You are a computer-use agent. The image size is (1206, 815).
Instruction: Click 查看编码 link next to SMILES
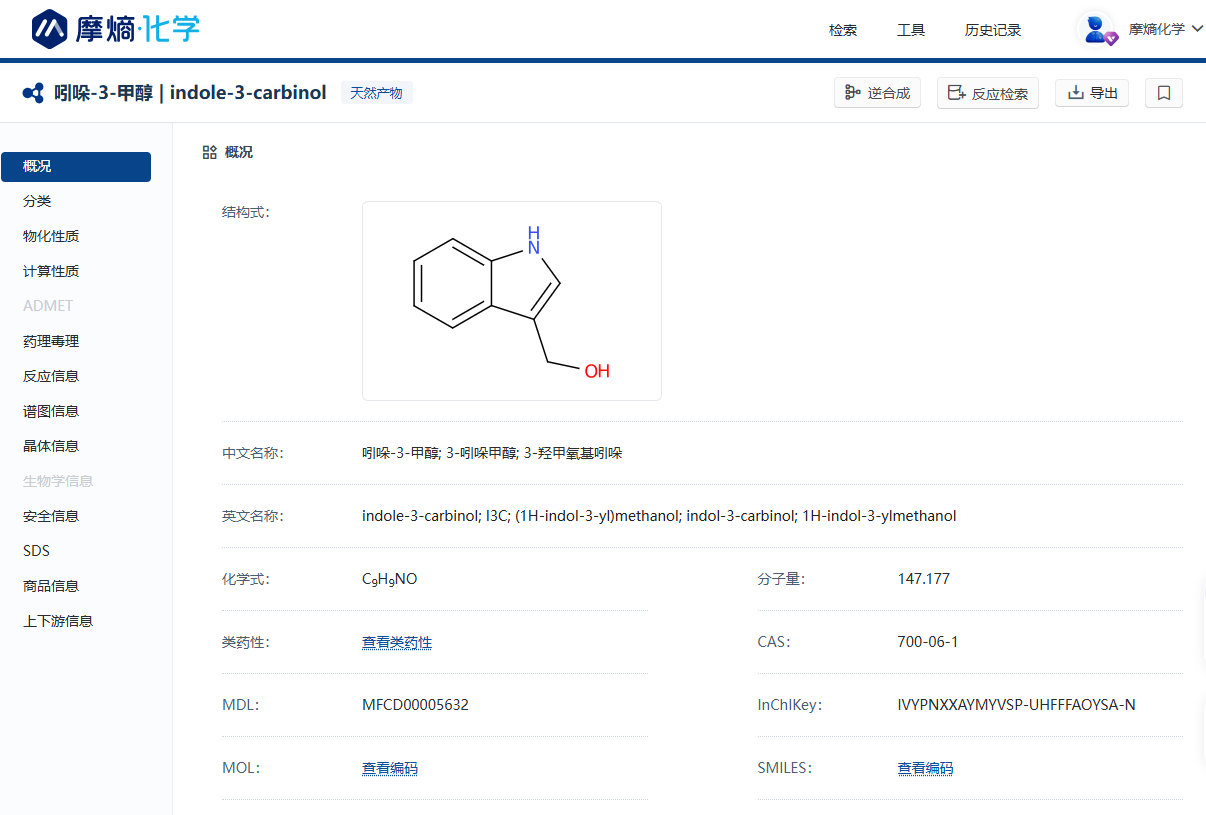(x=925, y=768)
